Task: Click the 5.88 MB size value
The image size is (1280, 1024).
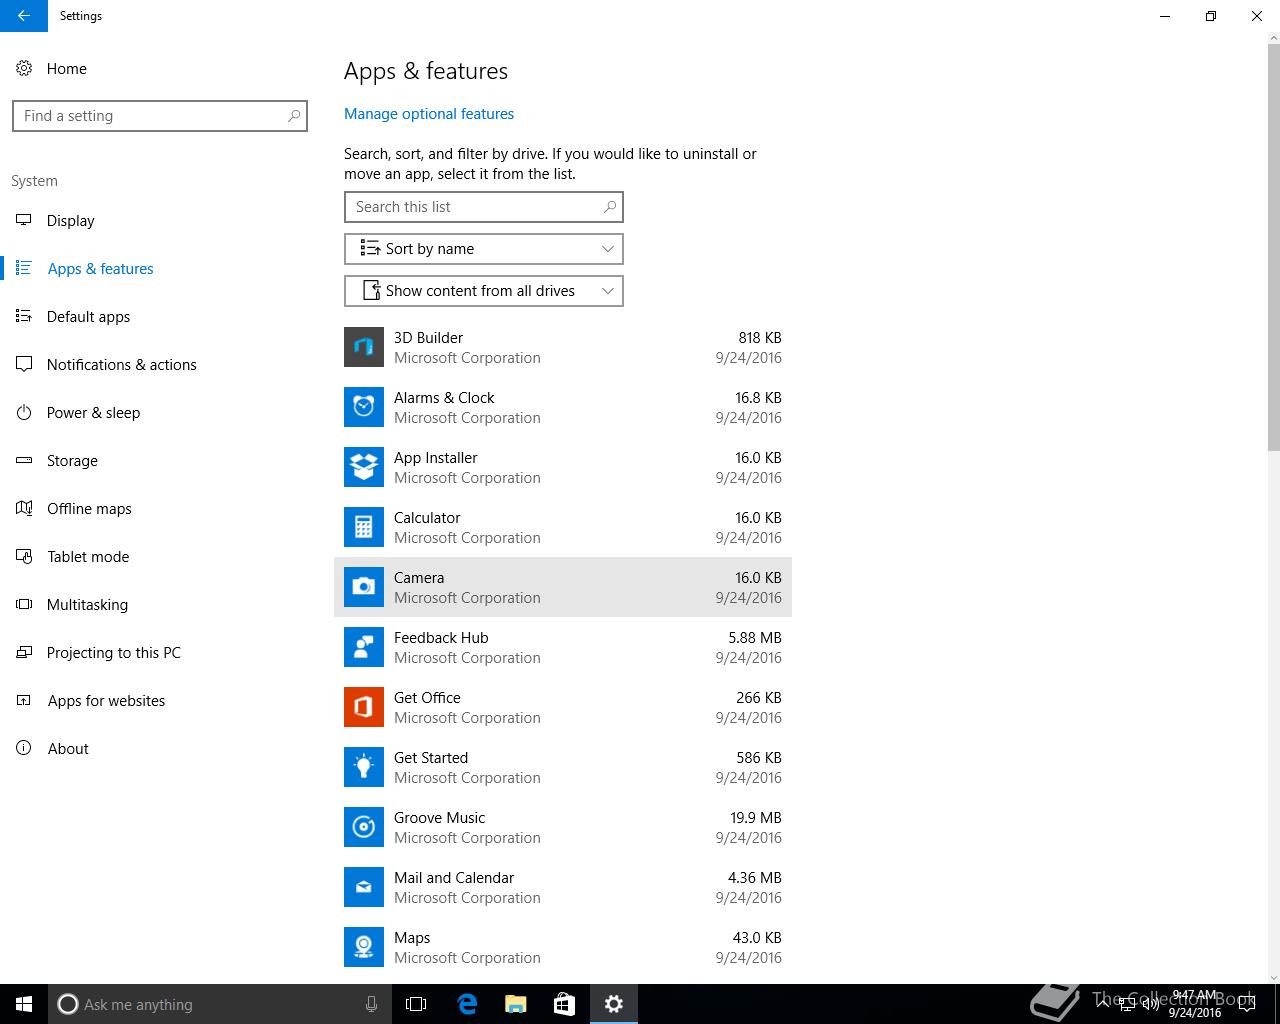Action: (x=755, y=638)
